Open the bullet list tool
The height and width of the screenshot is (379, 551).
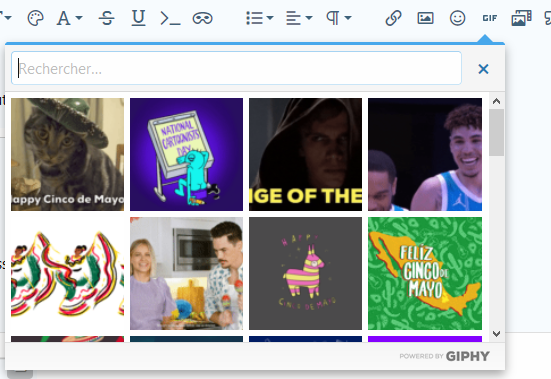(x=254, y=18)
